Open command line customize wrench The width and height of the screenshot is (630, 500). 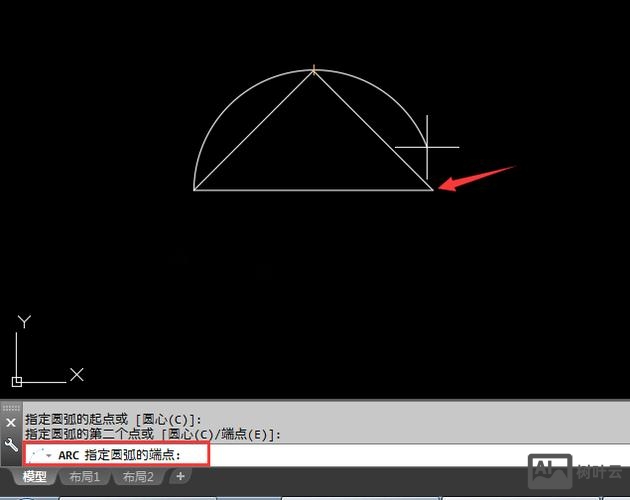click(11, 445)
